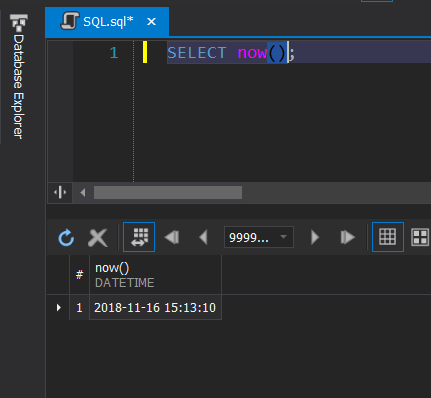The image size is (431, 398).
Task: Click the SQL script document icon
Action: click(x=69, y=21)
